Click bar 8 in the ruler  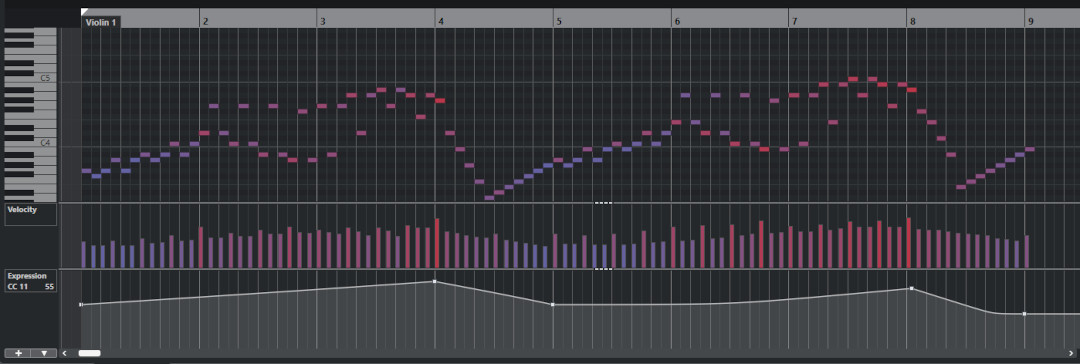tap(913, 21)
